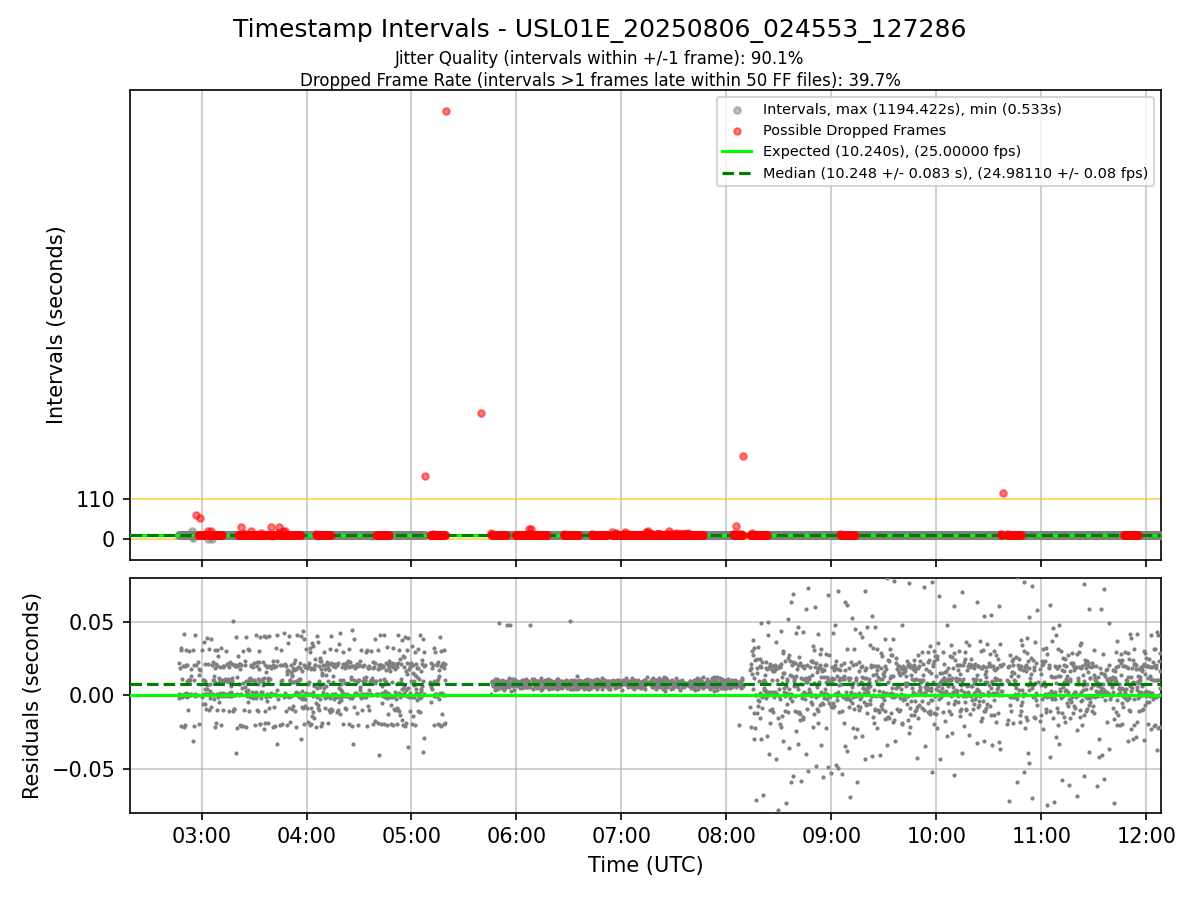Click the plot title 'Timestamp Intervals - USL01E_20250806_024553_127286'
1200x900 pixels.
(599, 29)
